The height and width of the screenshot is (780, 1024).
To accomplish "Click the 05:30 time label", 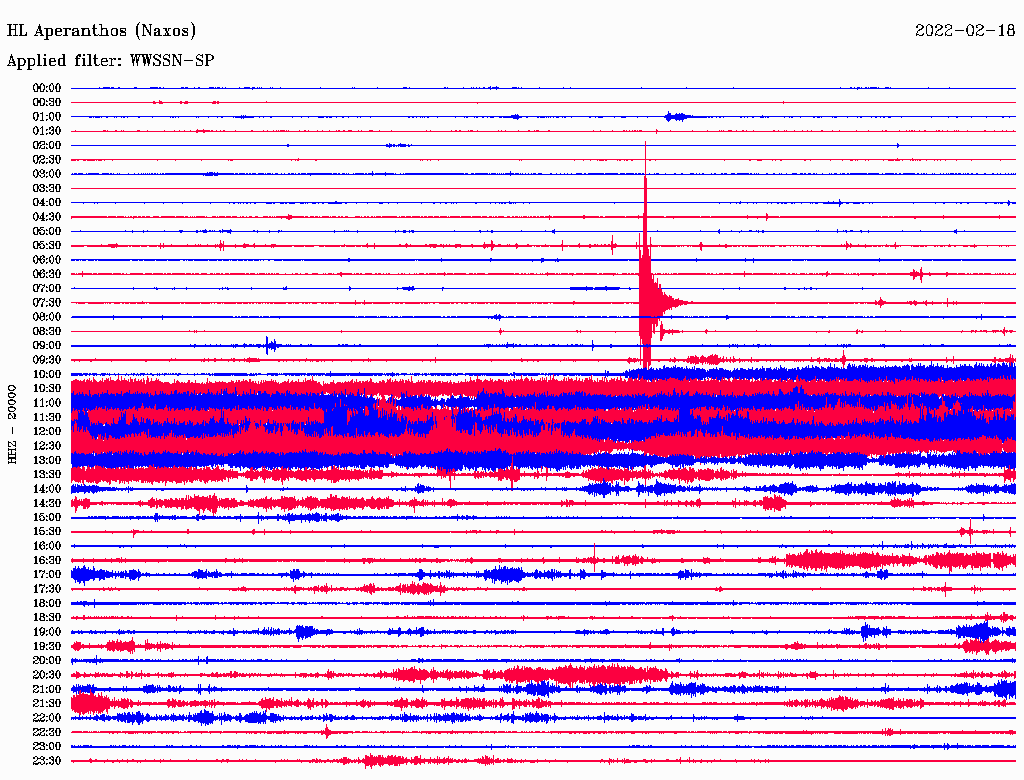I will coord(47,246).
